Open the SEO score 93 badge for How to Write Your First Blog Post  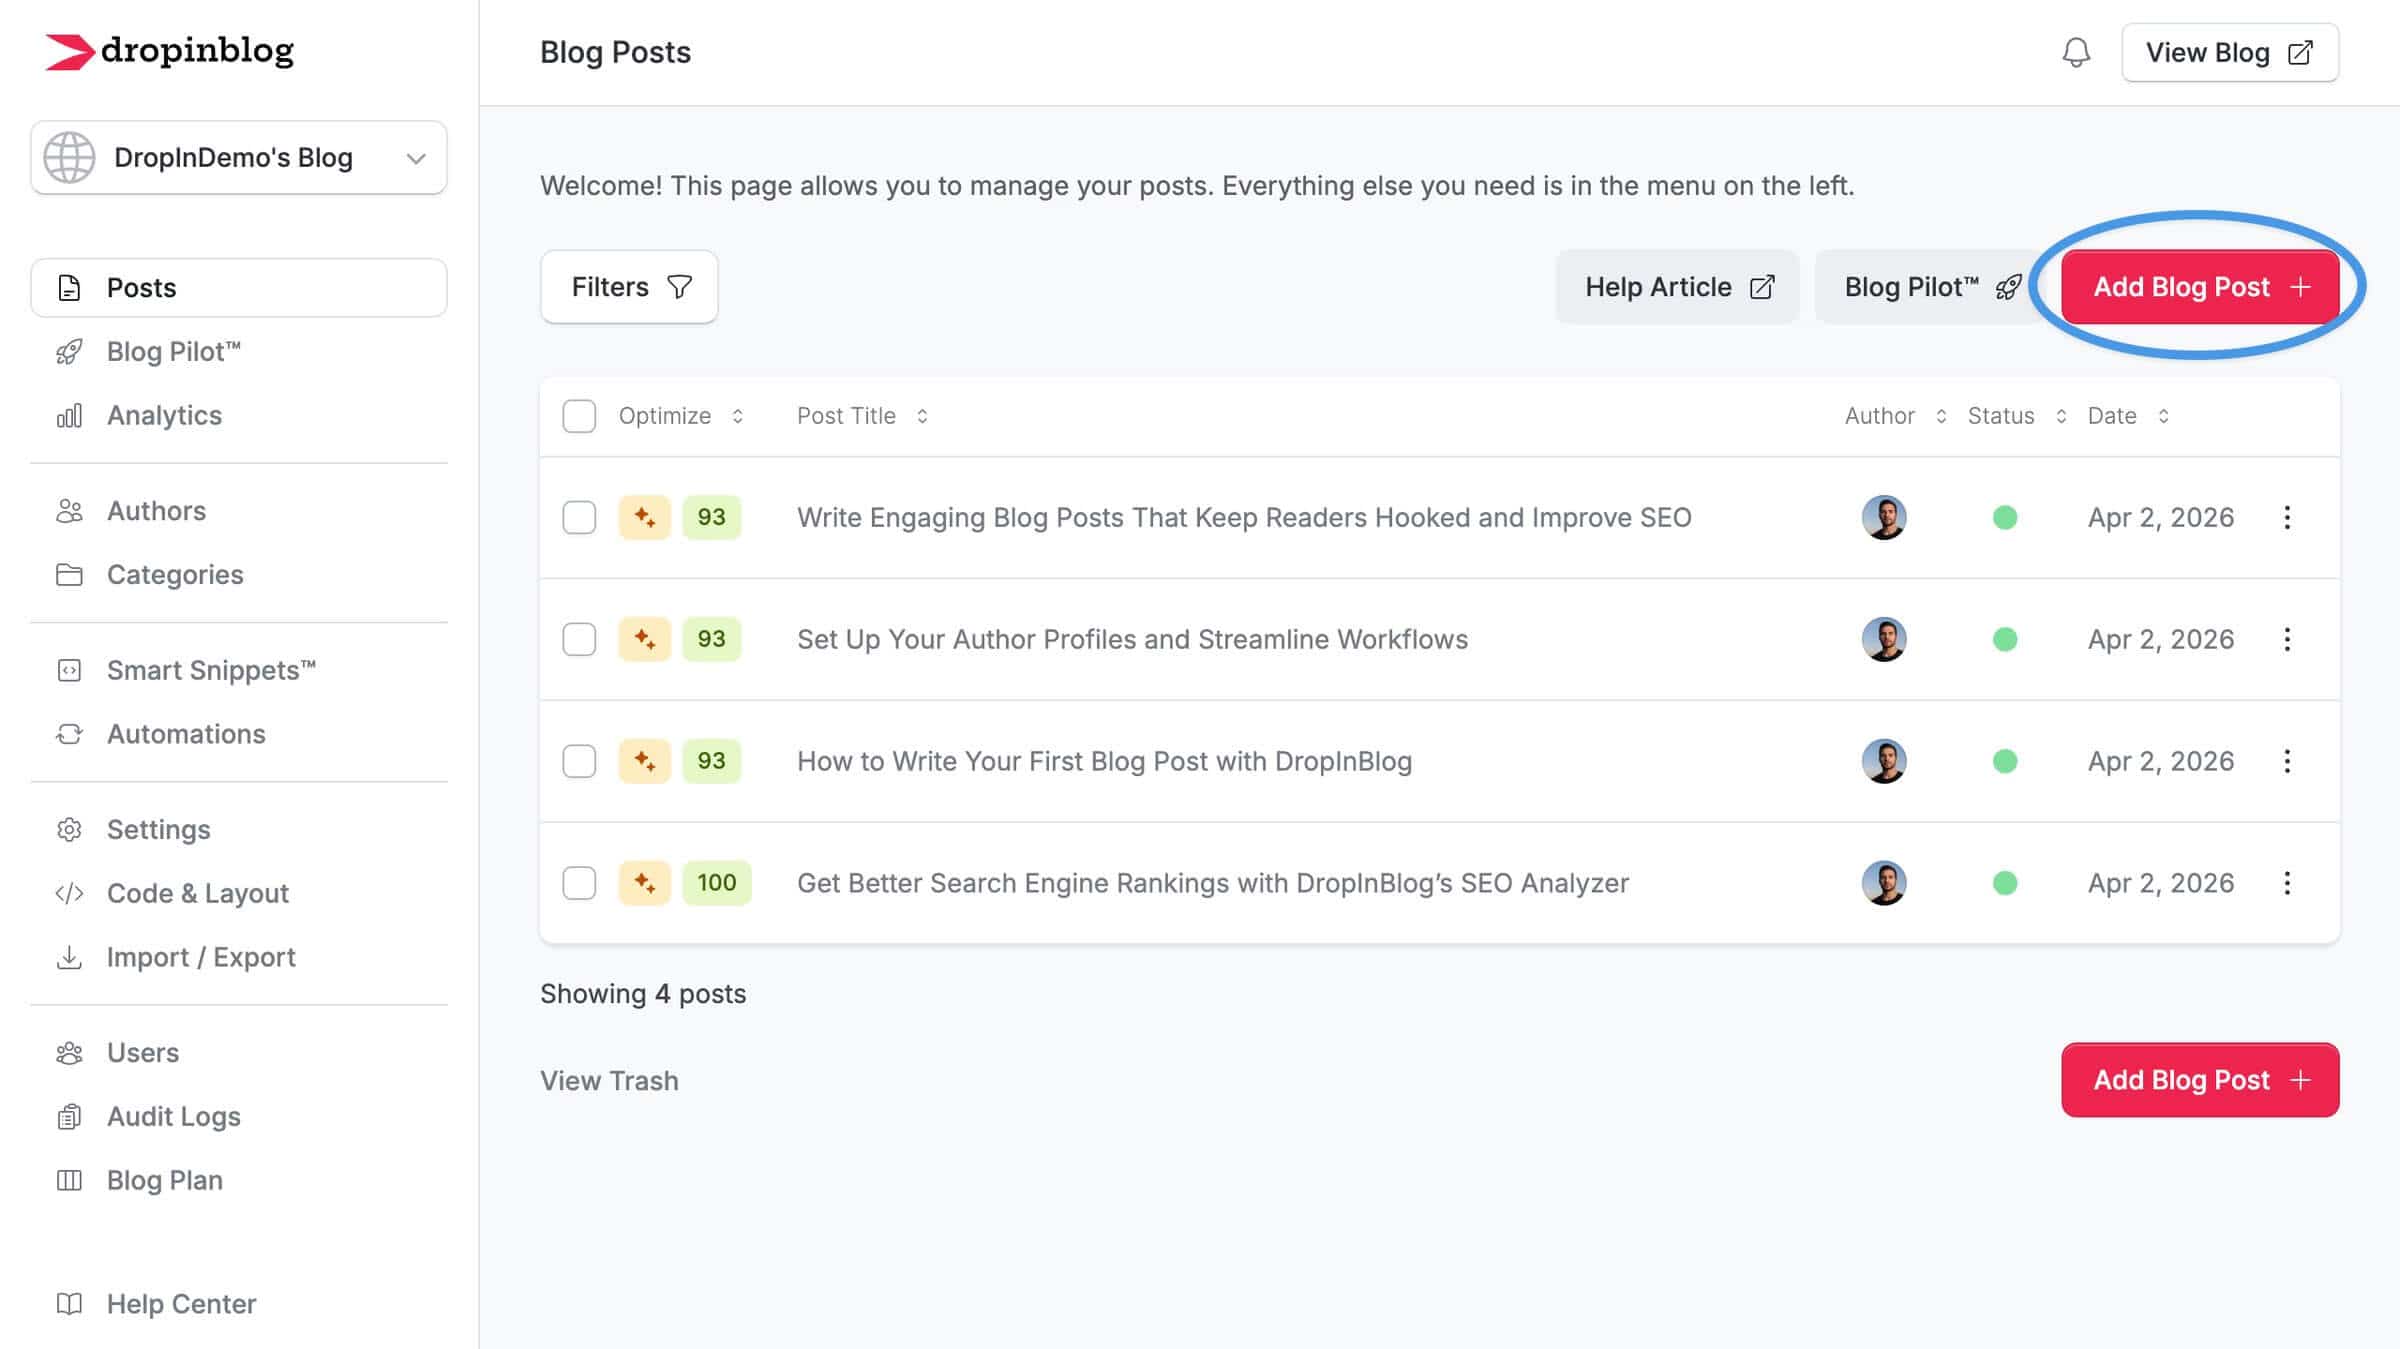pyautogui.click(x=712, y=761)
